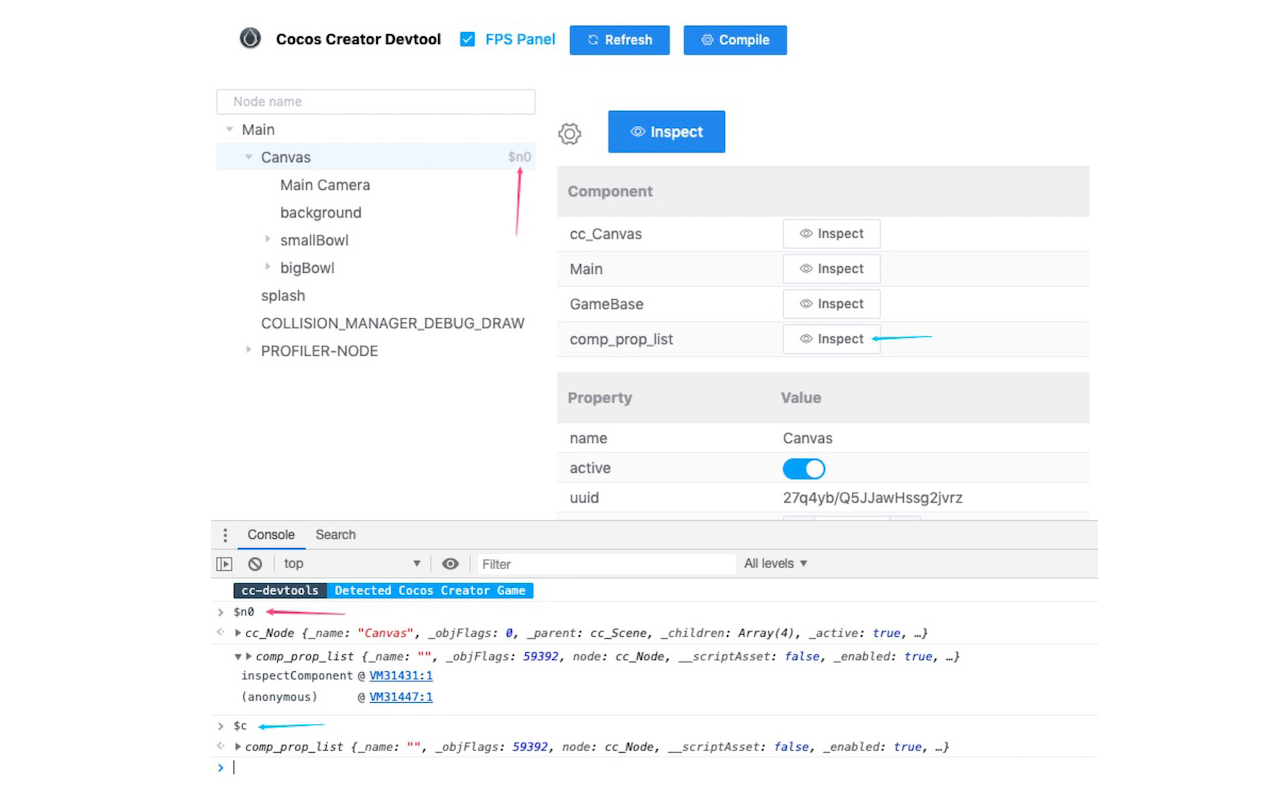
Task: Open settings via the gear icon
Action: point(570,133)
